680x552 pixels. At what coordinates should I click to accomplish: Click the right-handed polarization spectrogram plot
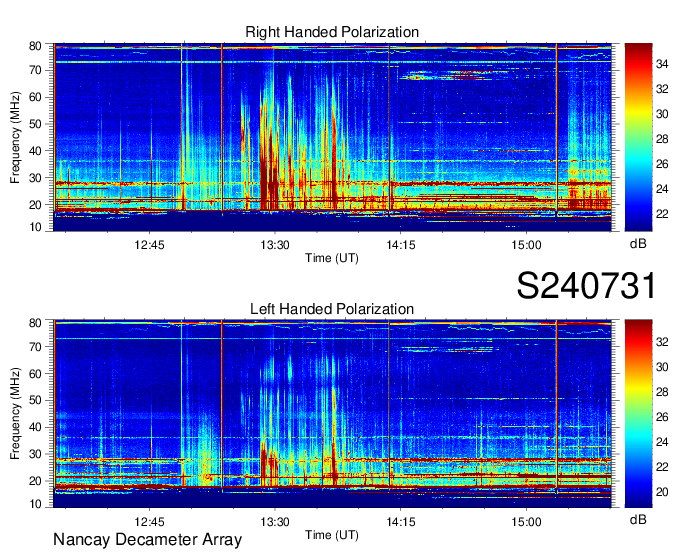332,137
